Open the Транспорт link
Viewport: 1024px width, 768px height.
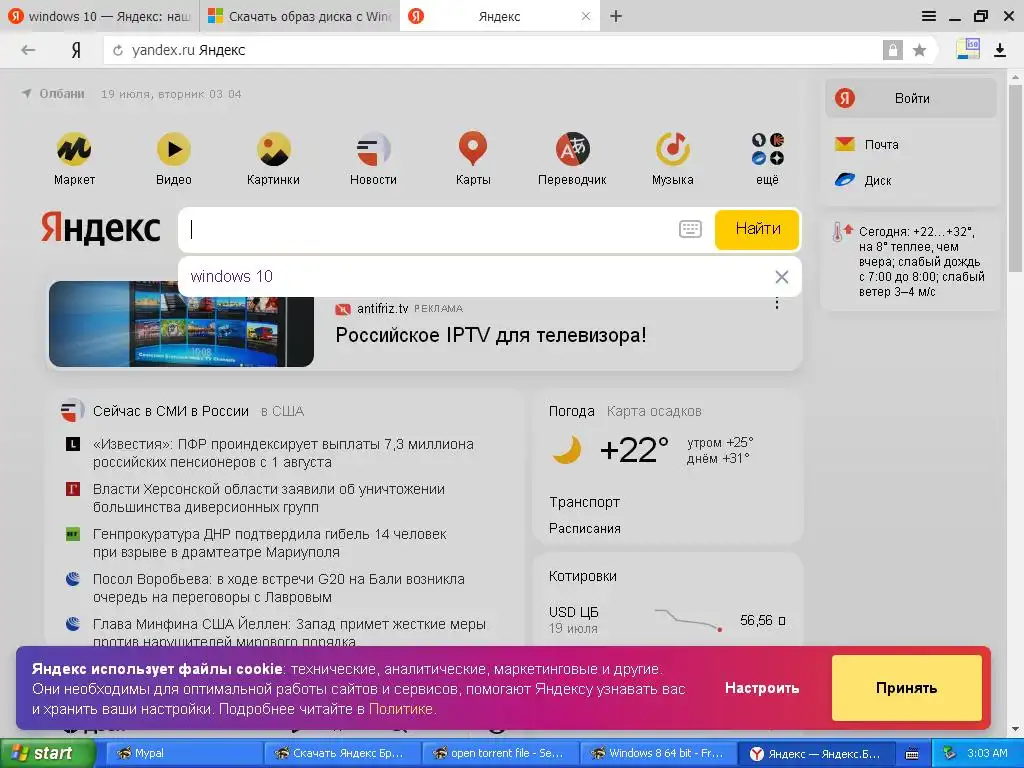[x=584, y=502]
